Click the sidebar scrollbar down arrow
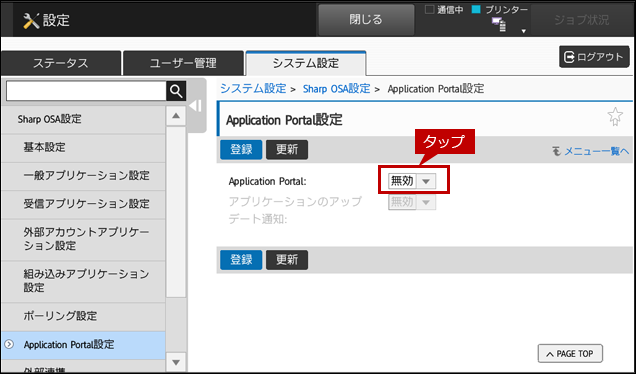 pos(176,362)
